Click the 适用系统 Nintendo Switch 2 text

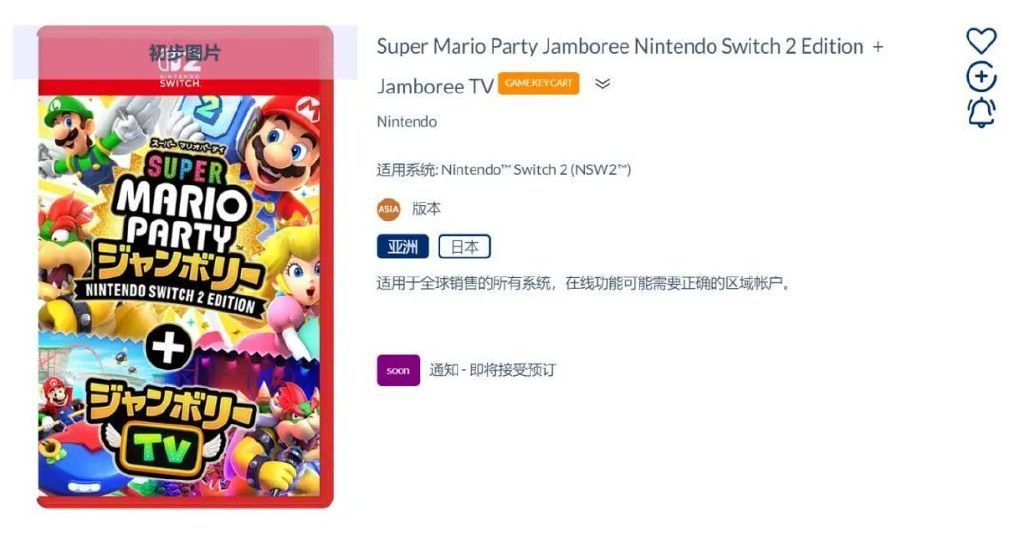click(504, 170)
